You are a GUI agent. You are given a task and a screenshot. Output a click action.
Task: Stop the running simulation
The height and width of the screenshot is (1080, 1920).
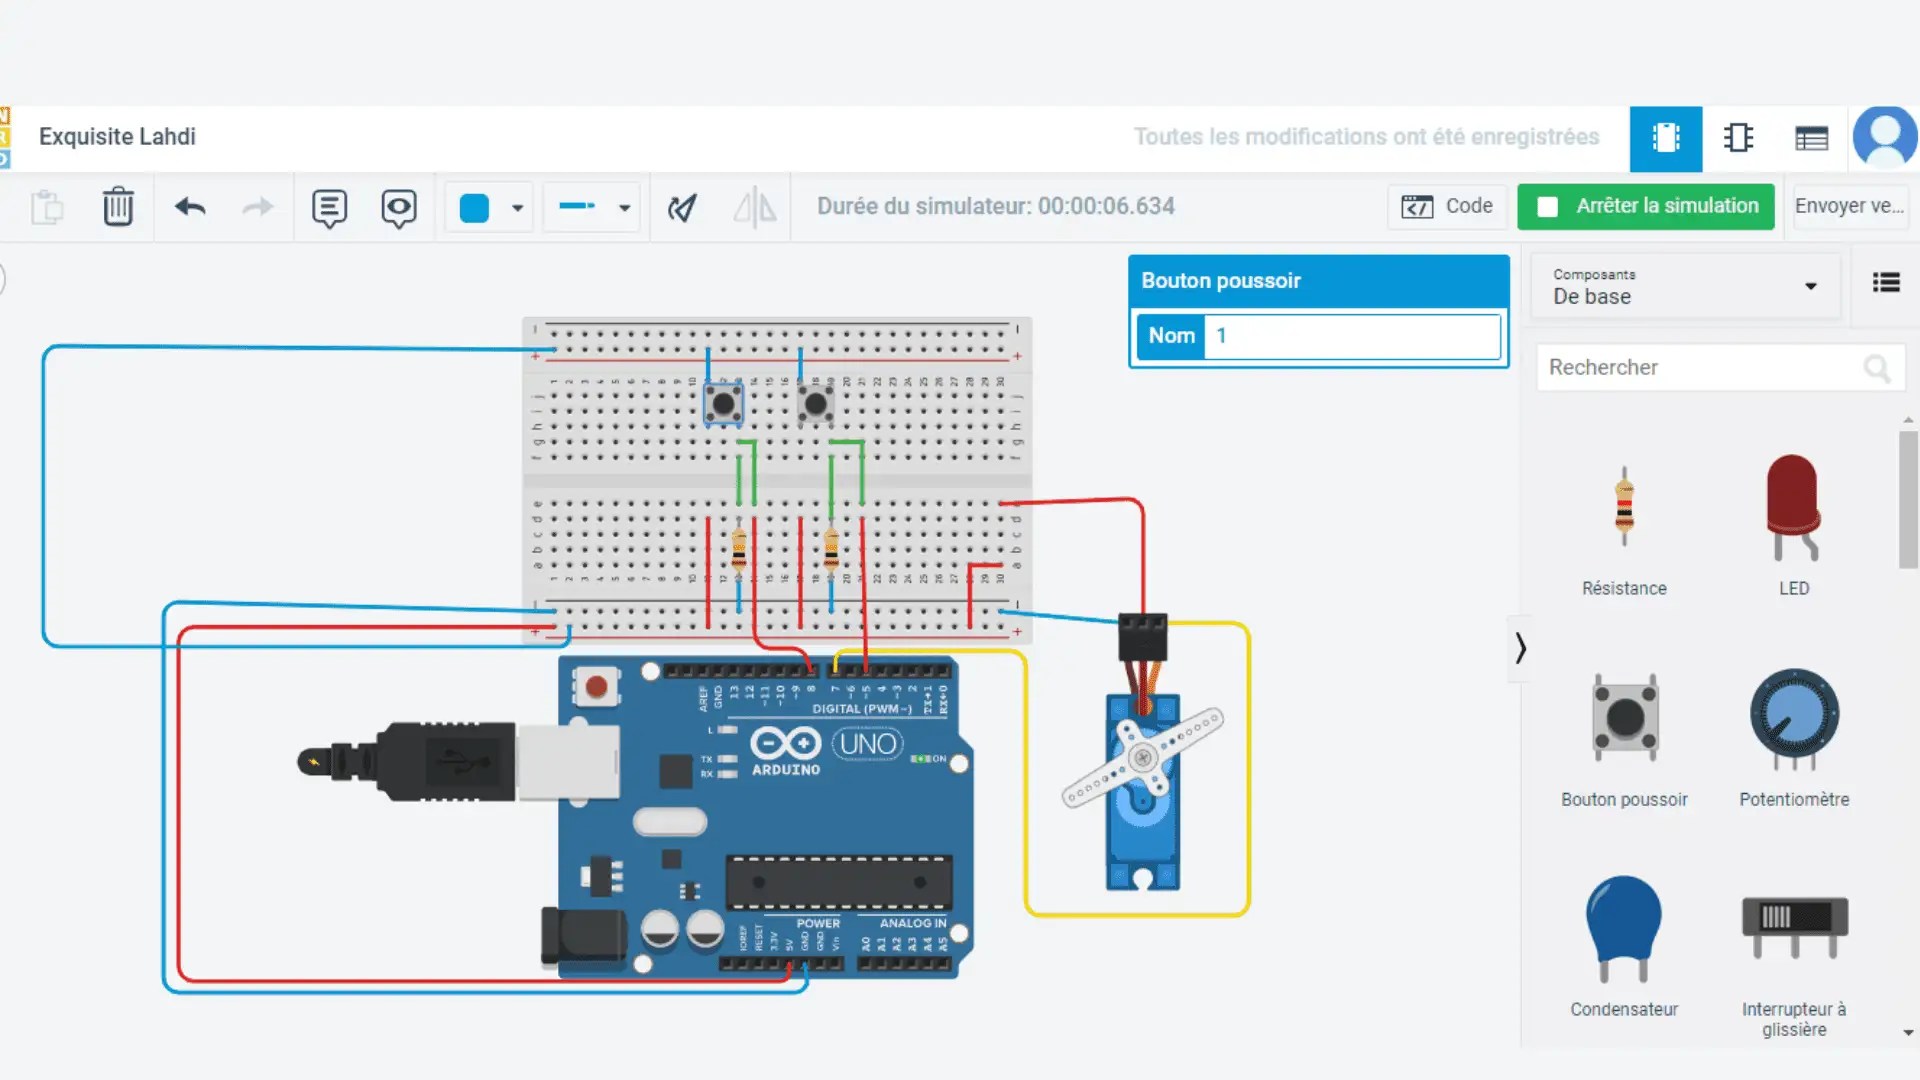click(1645, 206)
